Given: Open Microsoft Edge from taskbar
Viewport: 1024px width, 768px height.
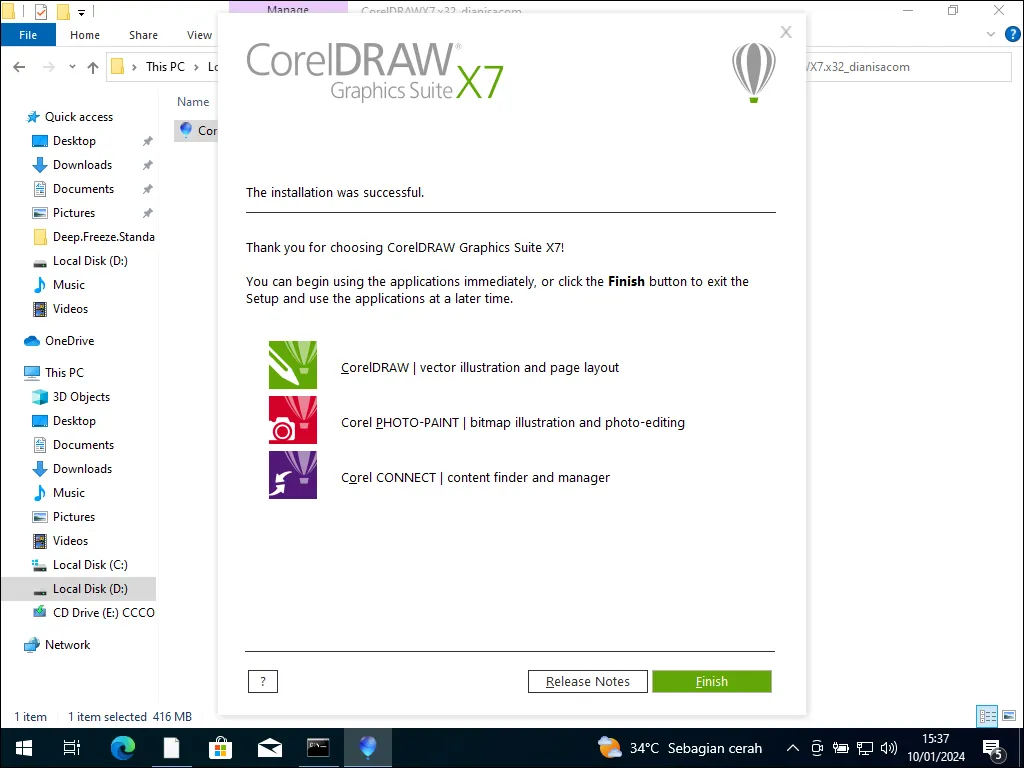Looking at the screenshot, I should pos(122,747).
